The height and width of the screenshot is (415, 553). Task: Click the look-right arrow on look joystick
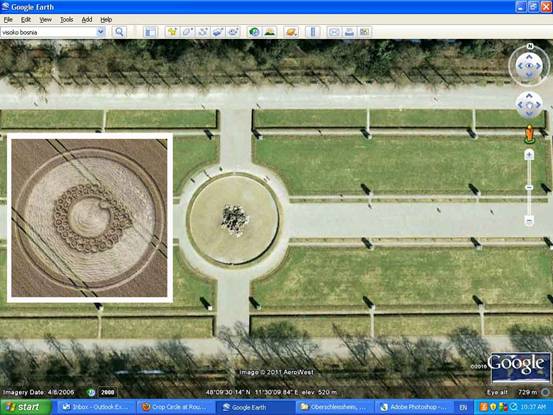coord(539,66)
